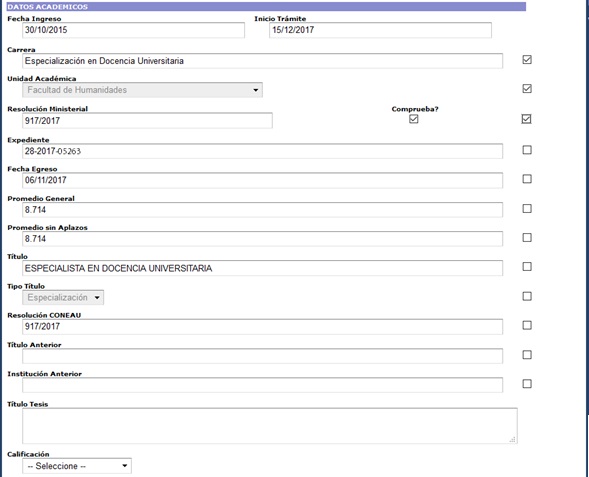Focus the Inicio Trámite field
Image resolution: width=589 pixels, height=477 pixels.
tap(380, 30)
